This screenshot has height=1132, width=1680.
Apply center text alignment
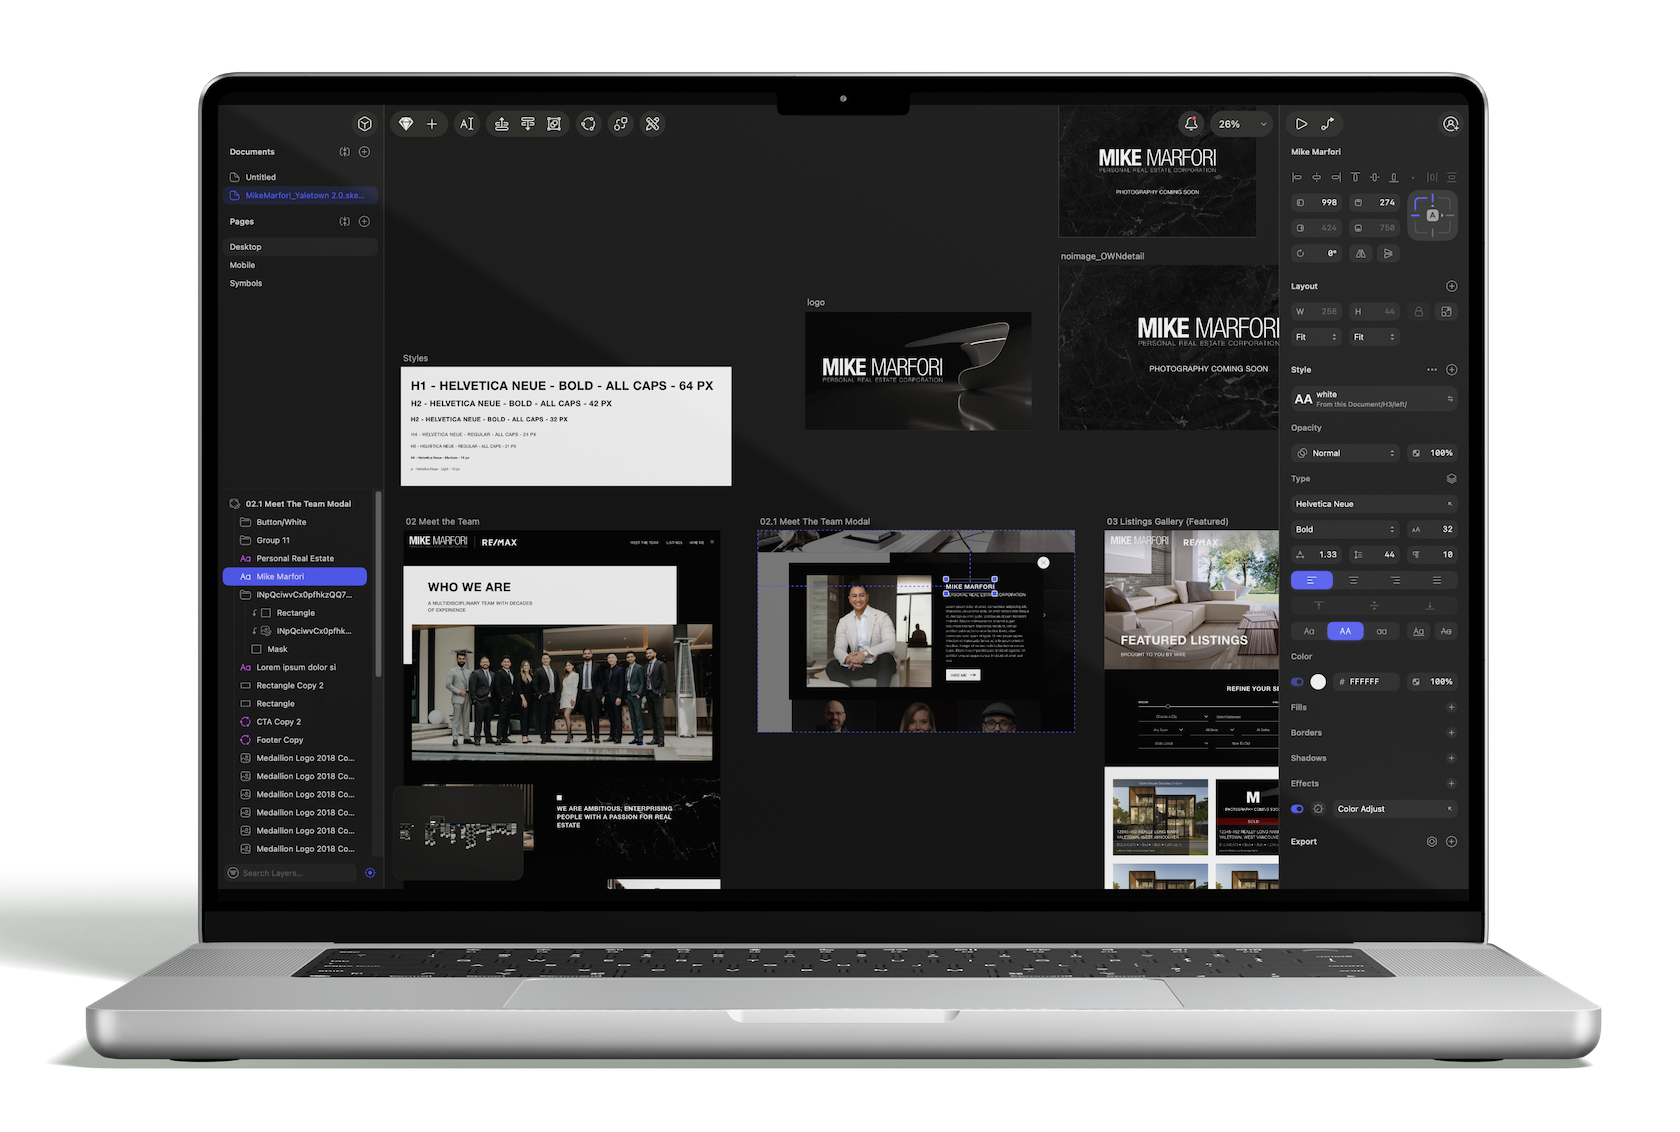(x=1353, y=580)
